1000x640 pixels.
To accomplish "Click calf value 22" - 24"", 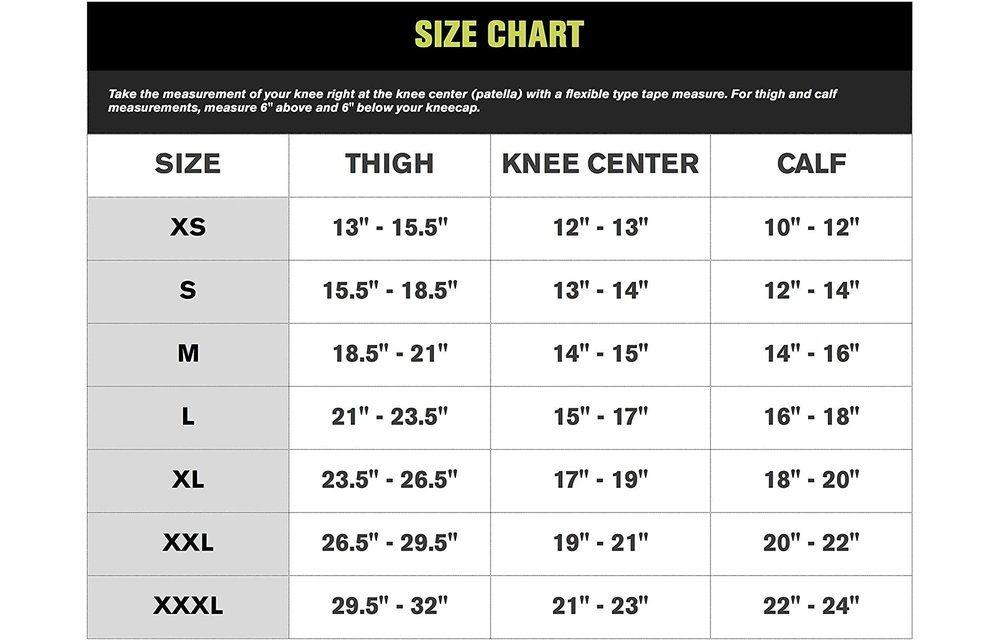I will [x=811, y=606].
